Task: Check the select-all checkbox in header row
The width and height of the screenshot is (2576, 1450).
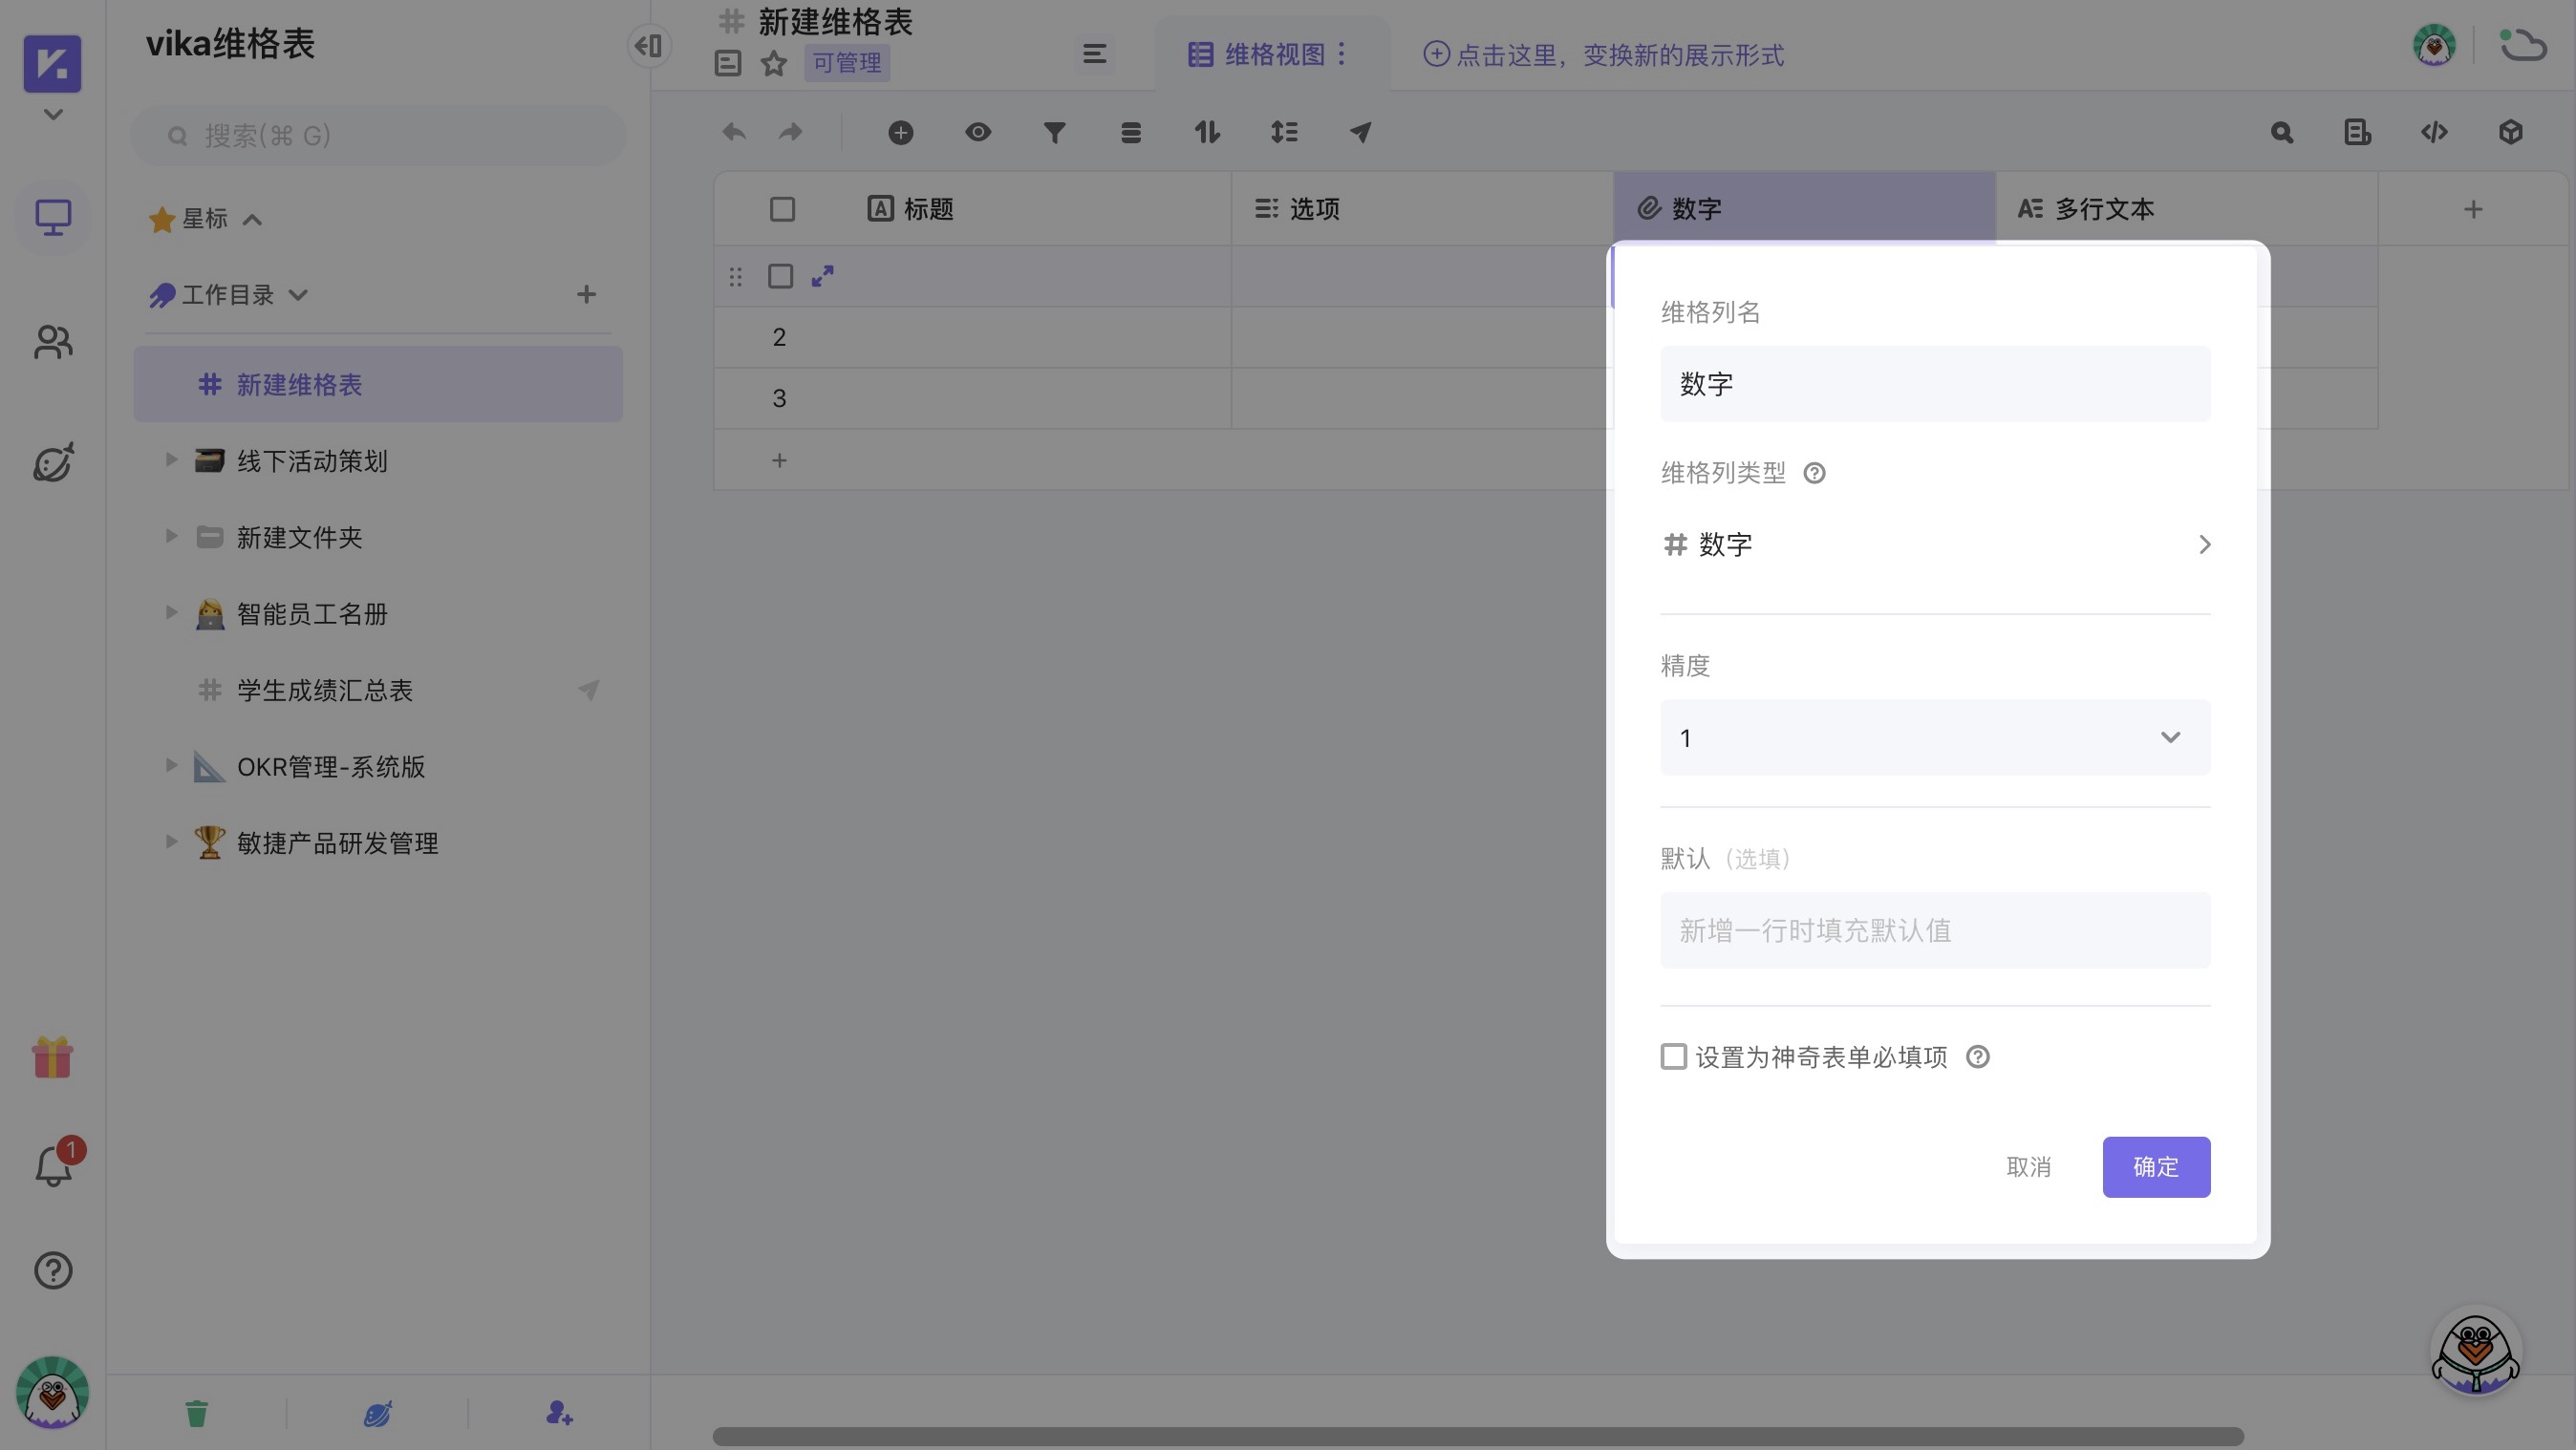Action: tap(781, 209)
